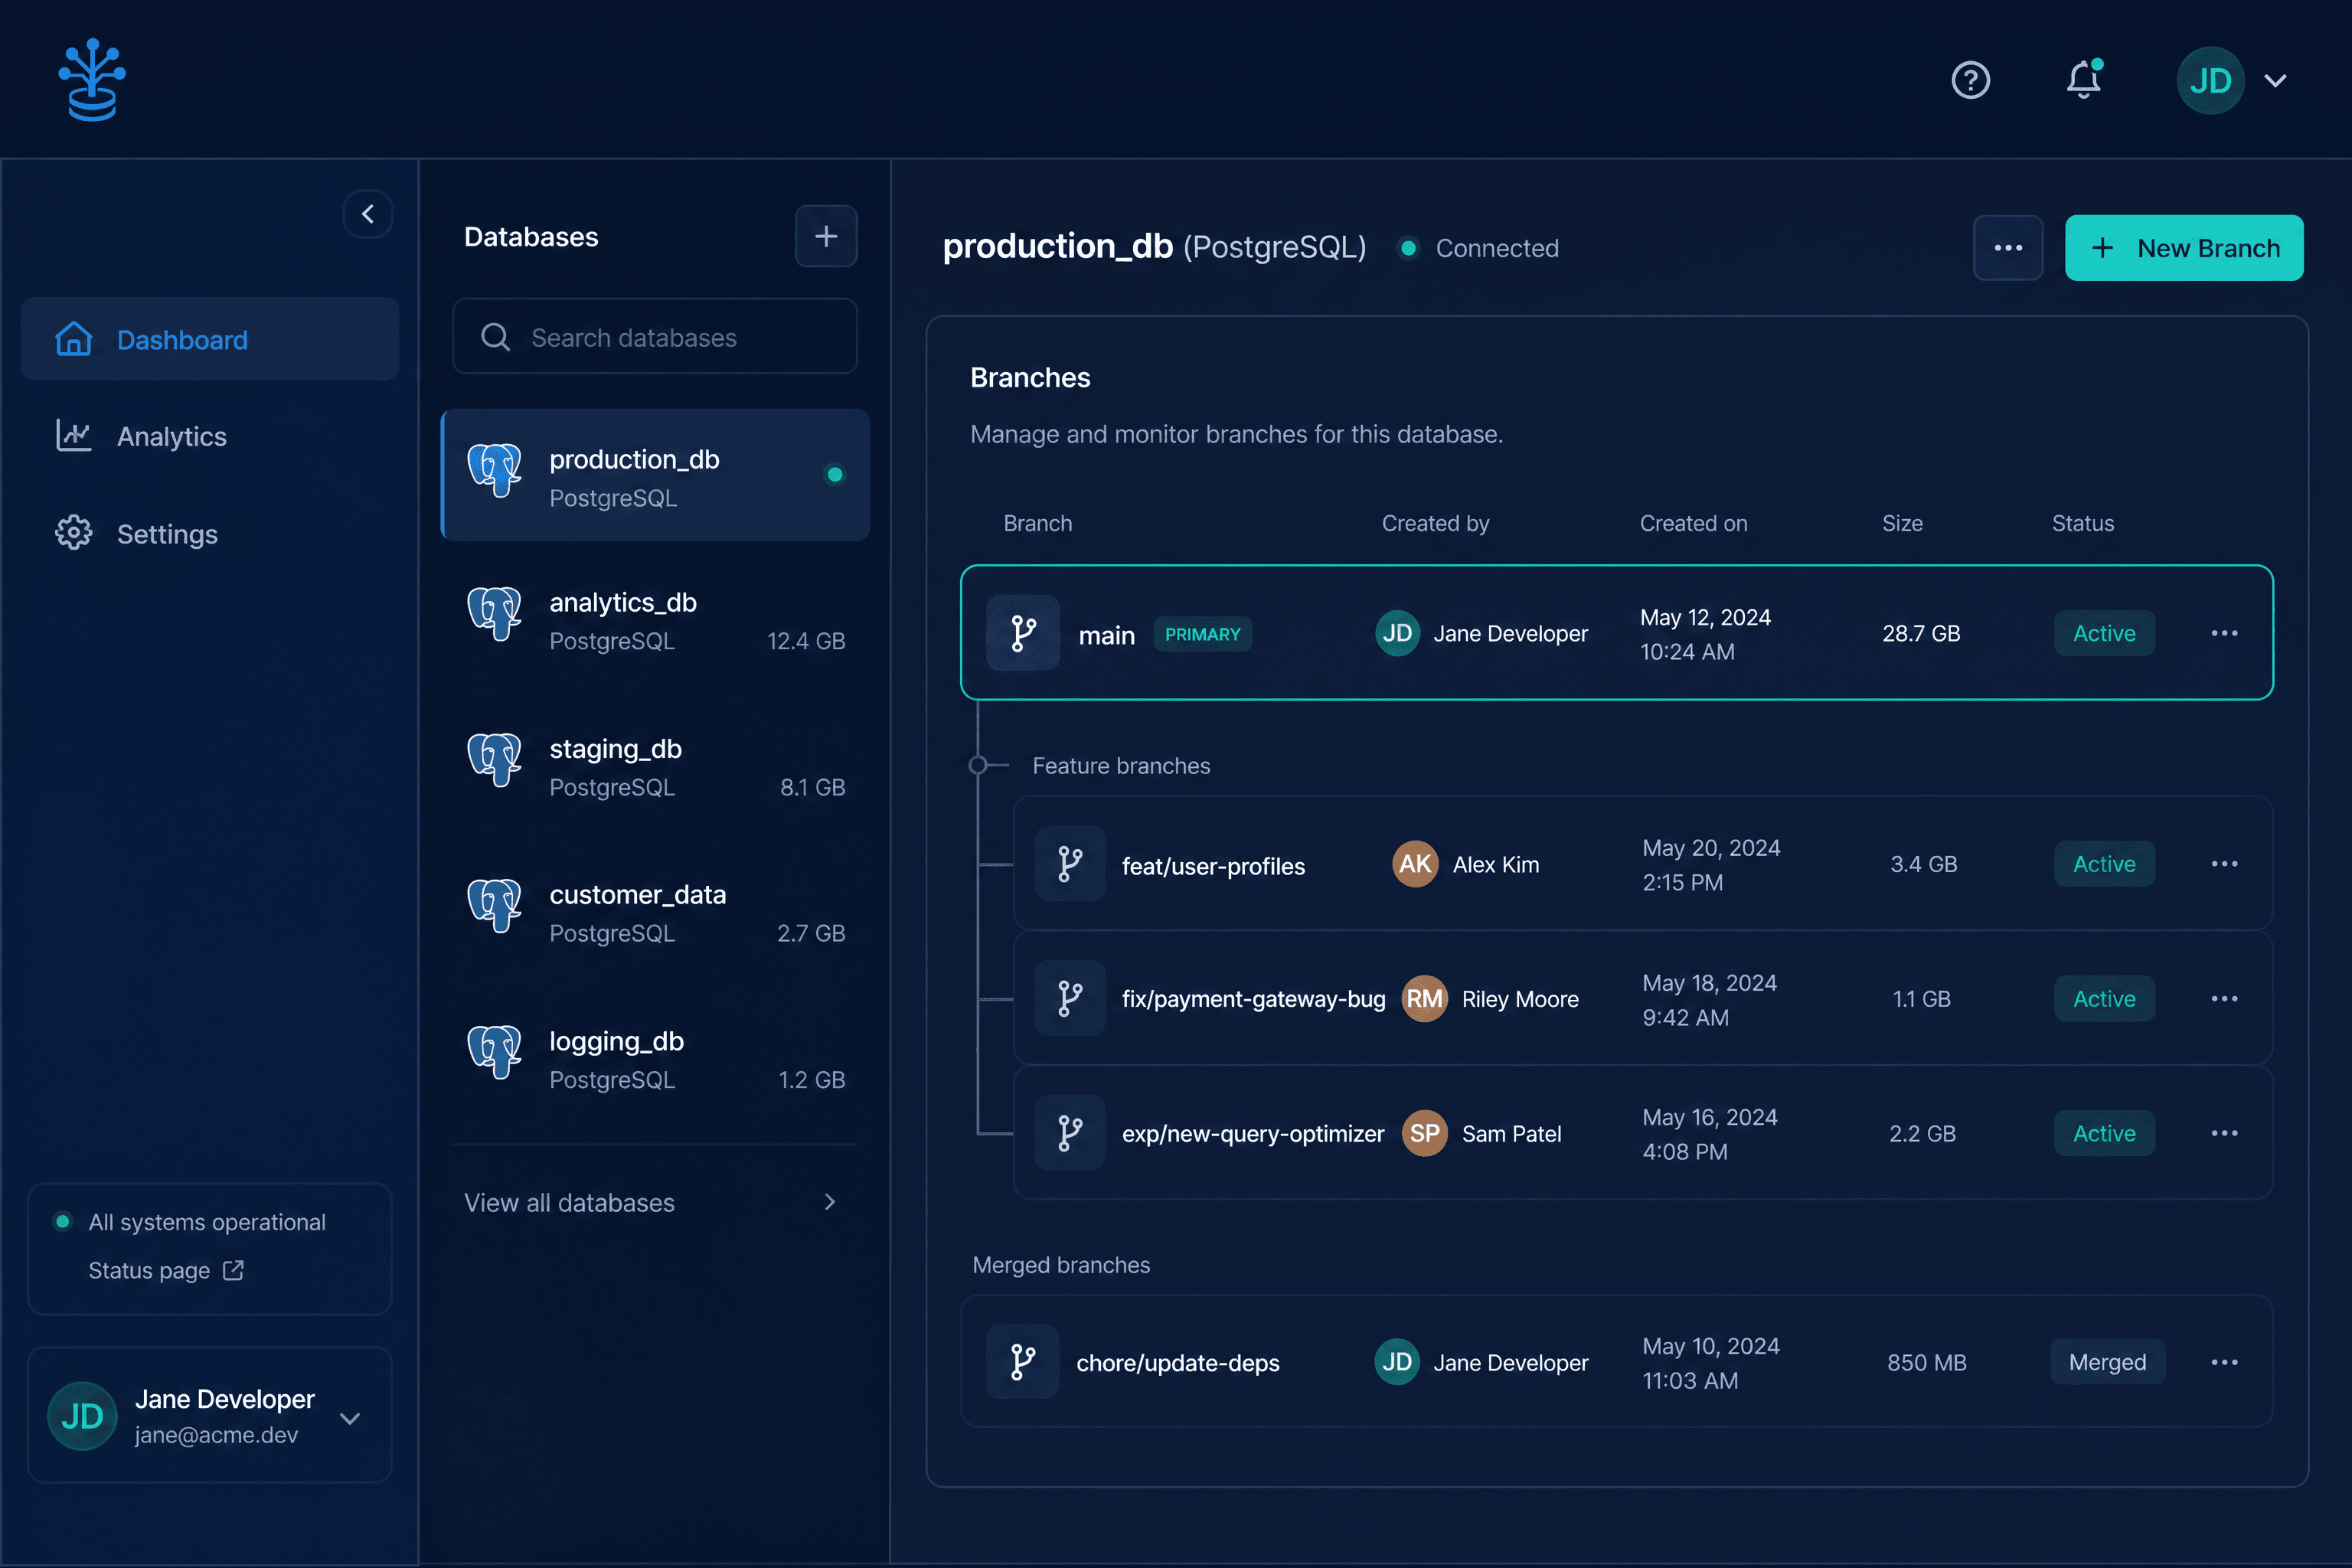Select the staging_db database

656,767
